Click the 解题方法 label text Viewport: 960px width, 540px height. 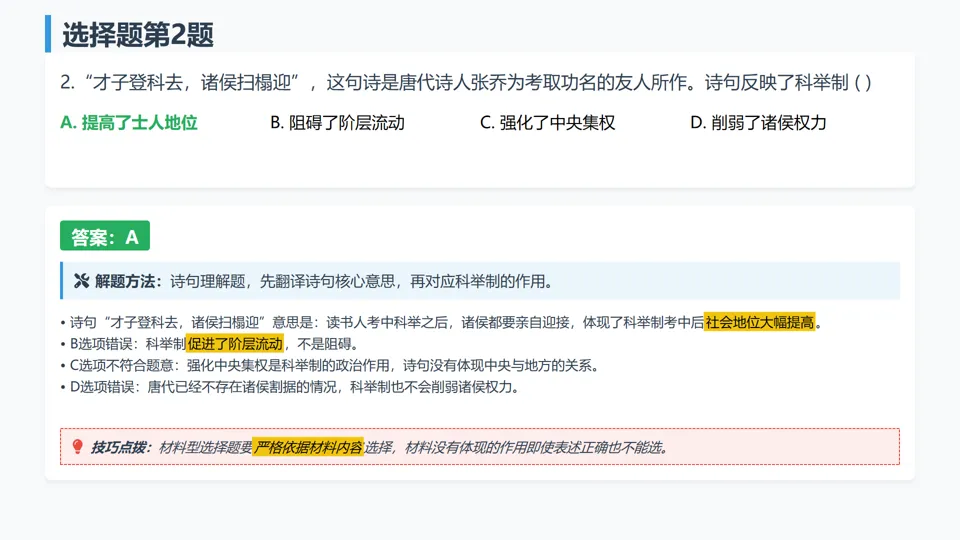[128, 281]
